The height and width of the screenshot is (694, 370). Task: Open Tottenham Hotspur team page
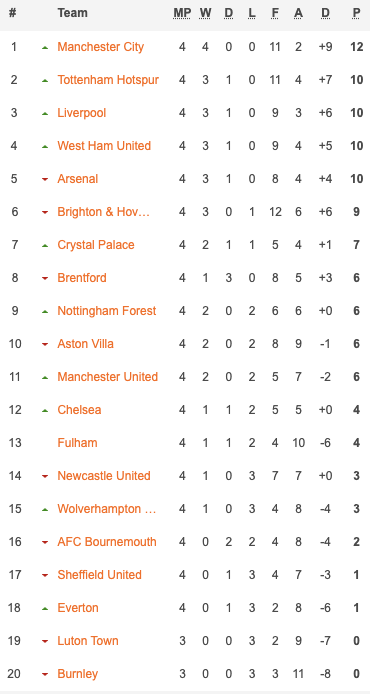(x=108, y=80)
